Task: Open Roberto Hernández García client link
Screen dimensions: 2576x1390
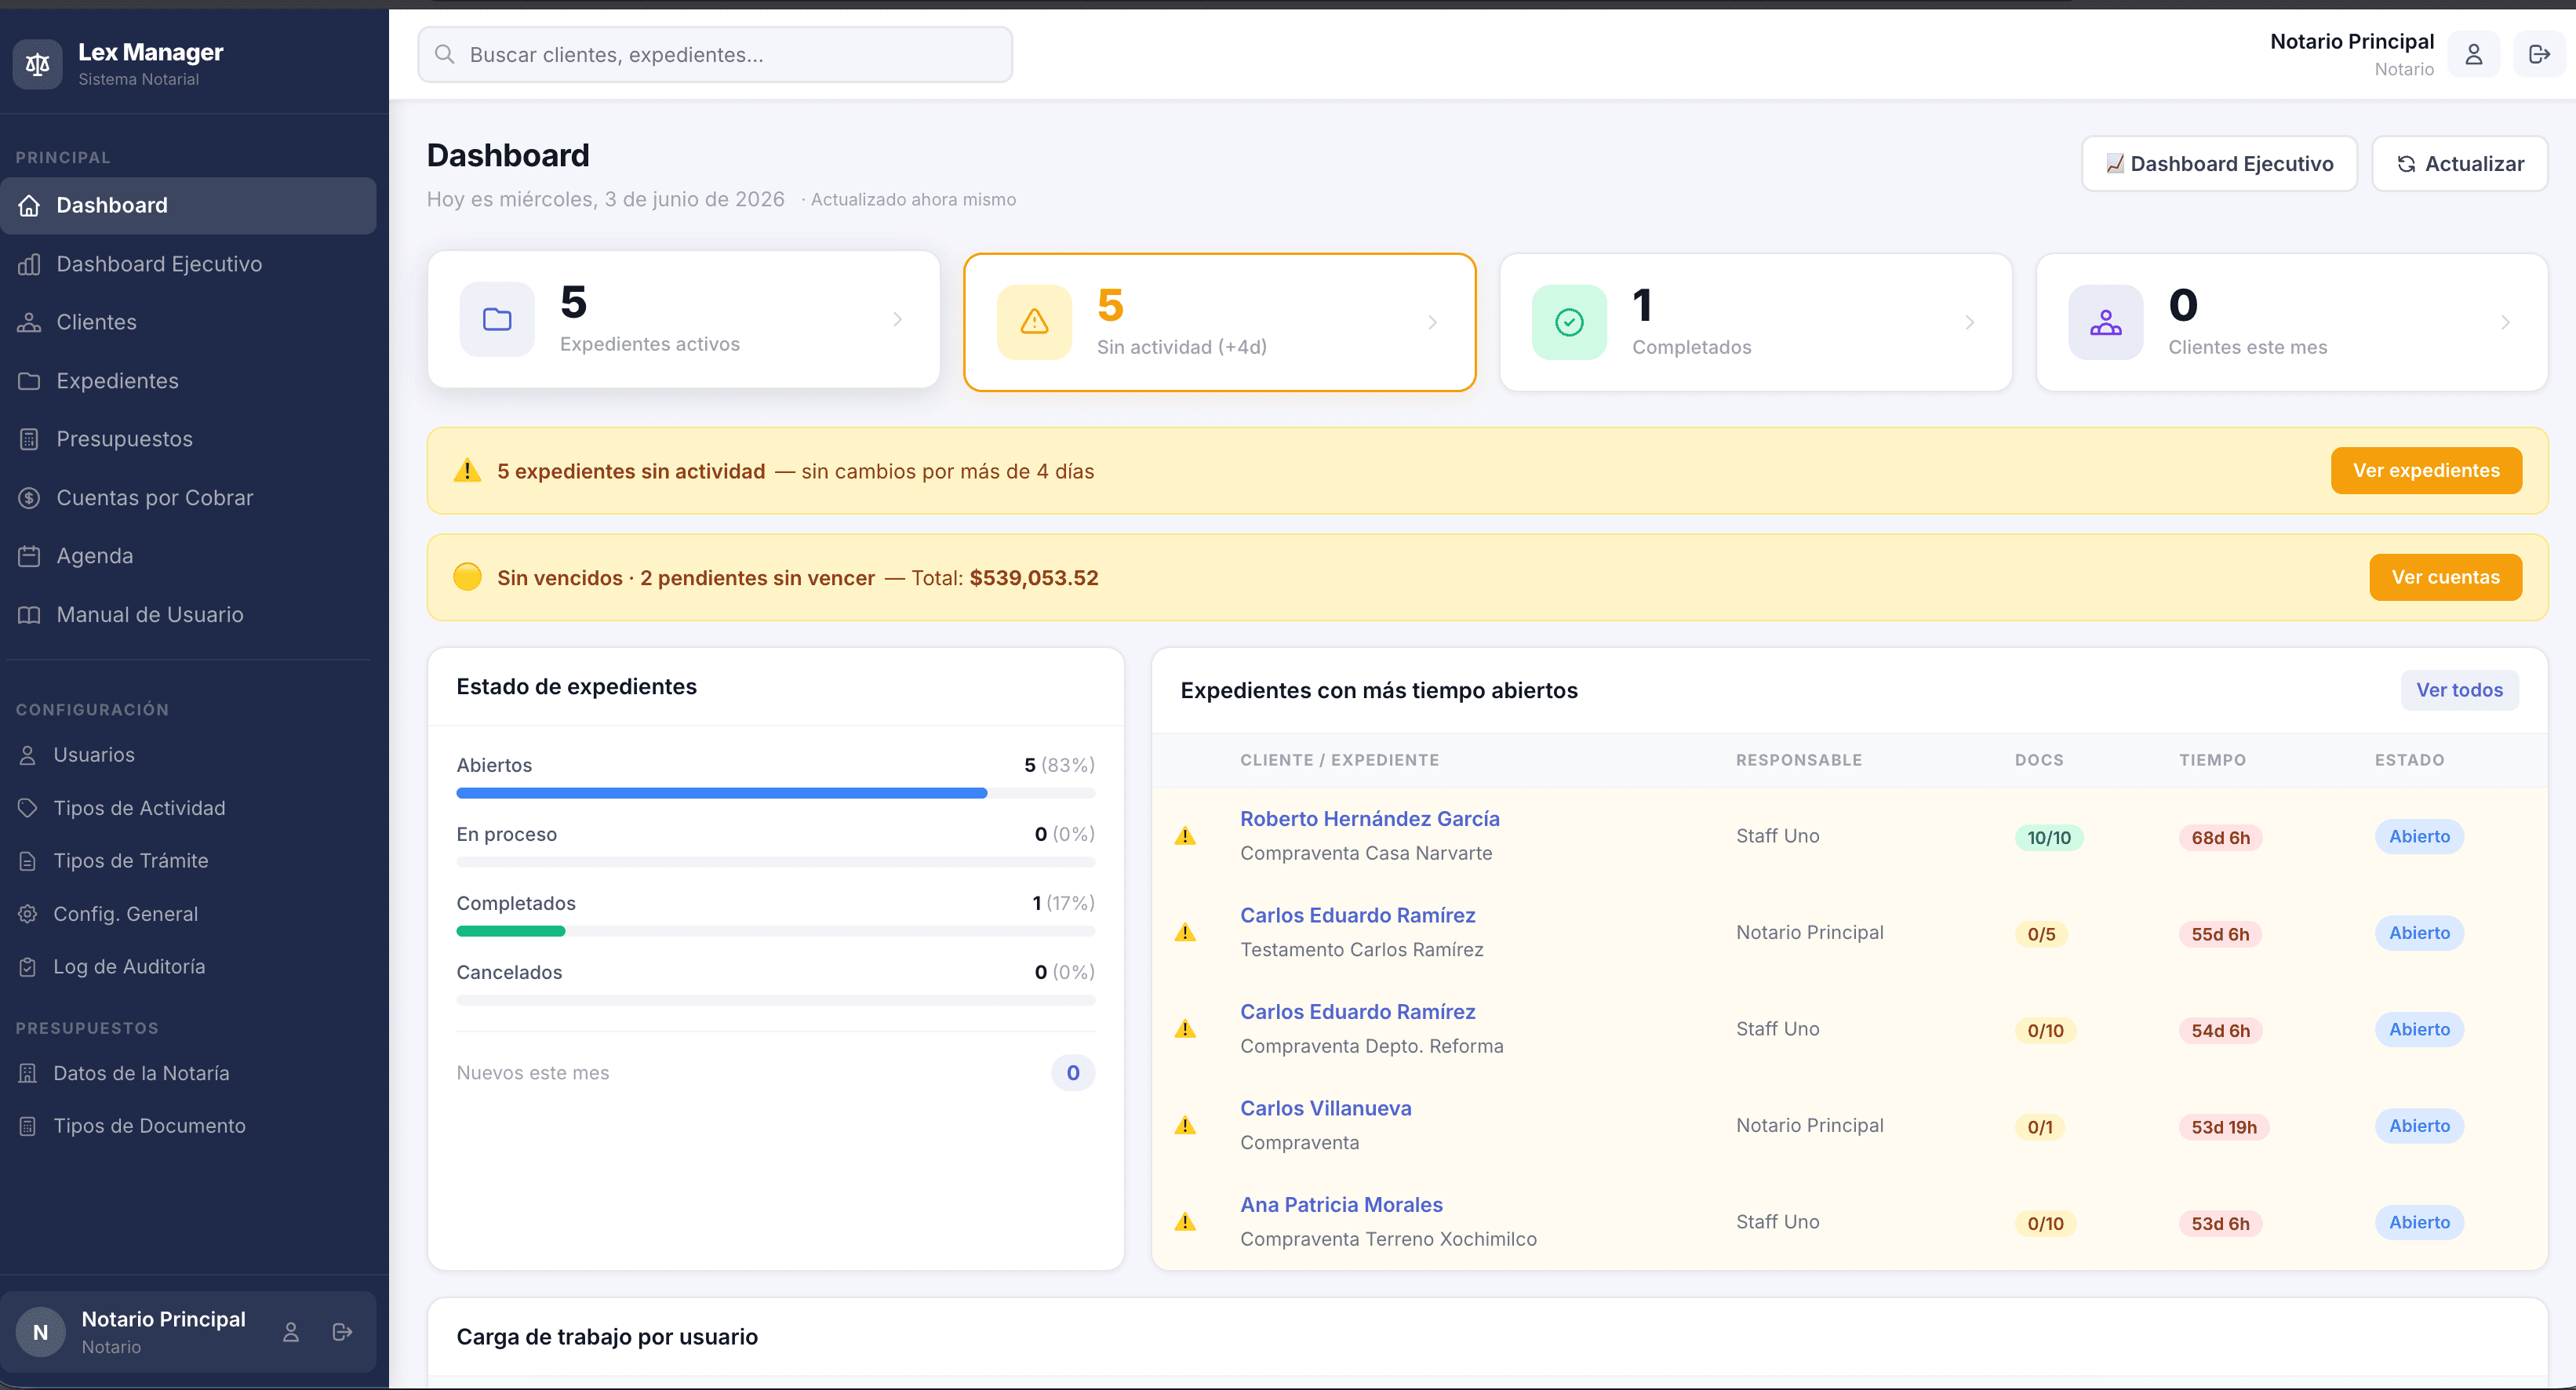Action: coord(1369,819)
